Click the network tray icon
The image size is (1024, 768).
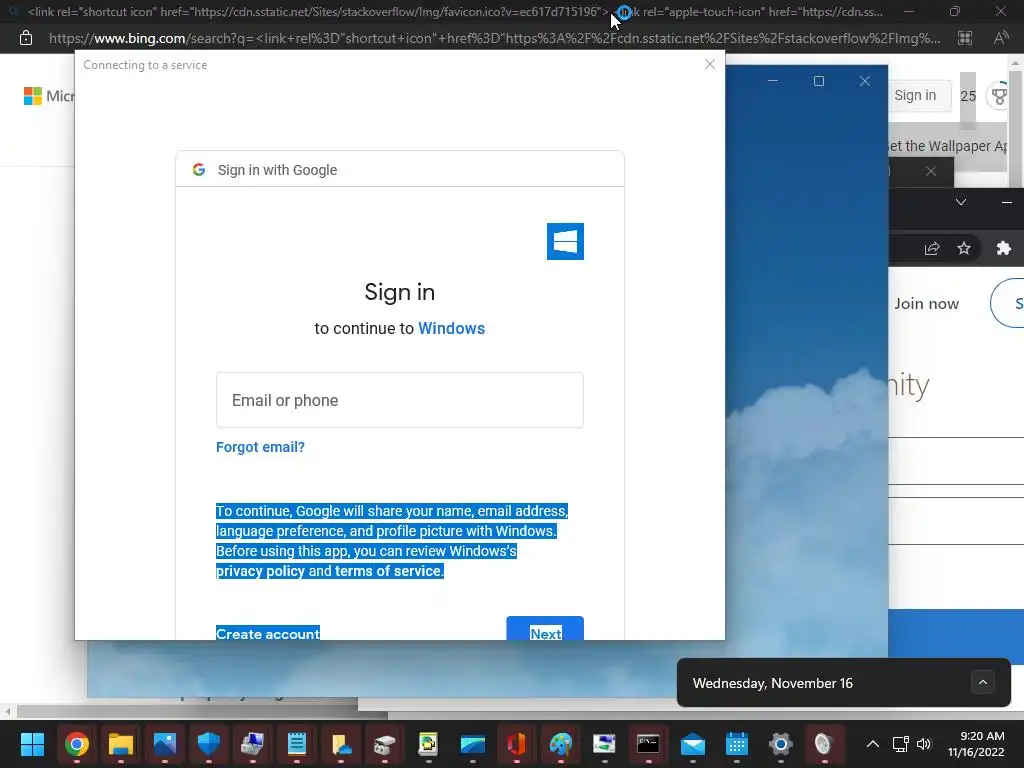[901, 744]
